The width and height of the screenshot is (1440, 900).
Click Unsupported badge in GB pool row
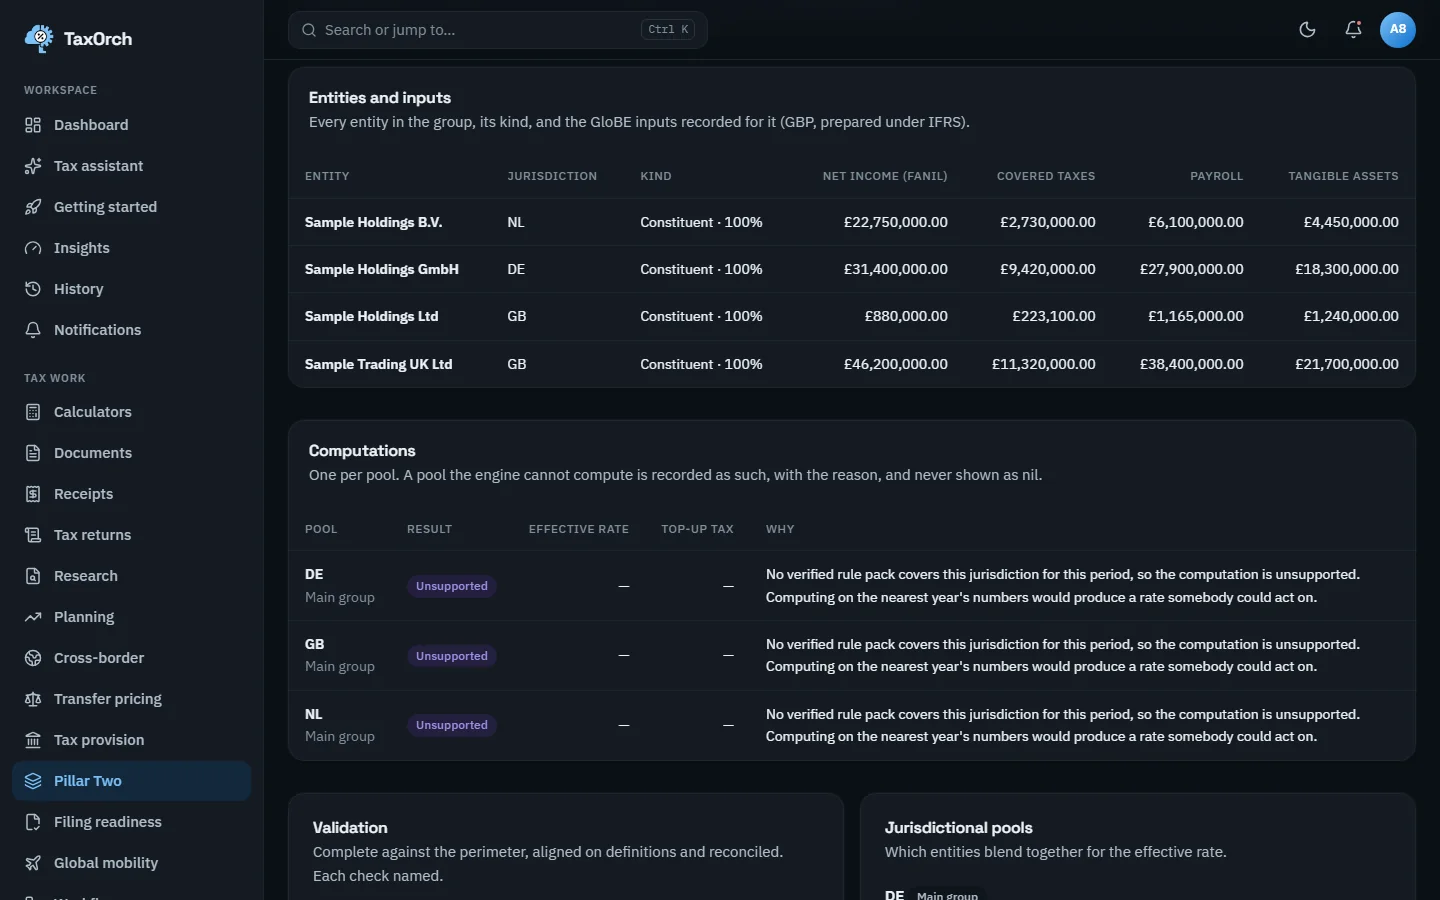point(452,656)
